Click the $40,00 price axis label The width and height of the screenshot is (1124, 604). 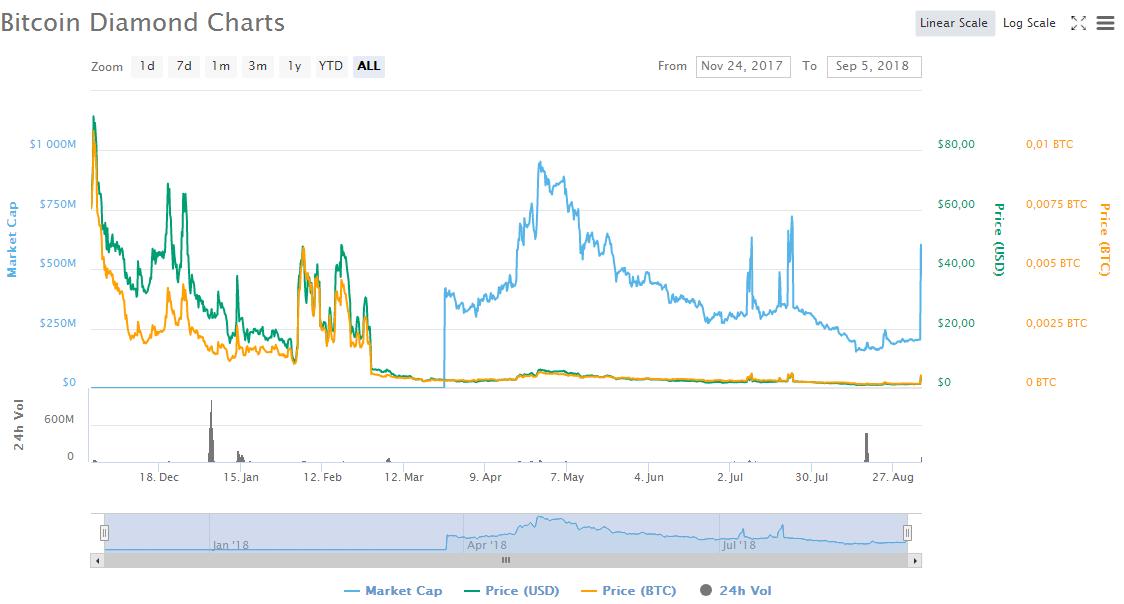956,263
